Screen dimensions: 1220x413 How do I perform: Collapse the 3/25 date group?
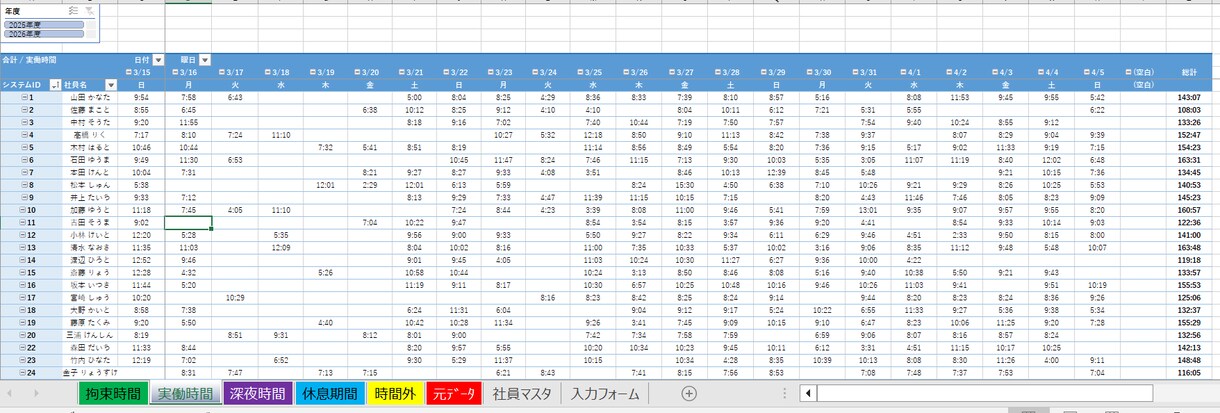[580, 73]
